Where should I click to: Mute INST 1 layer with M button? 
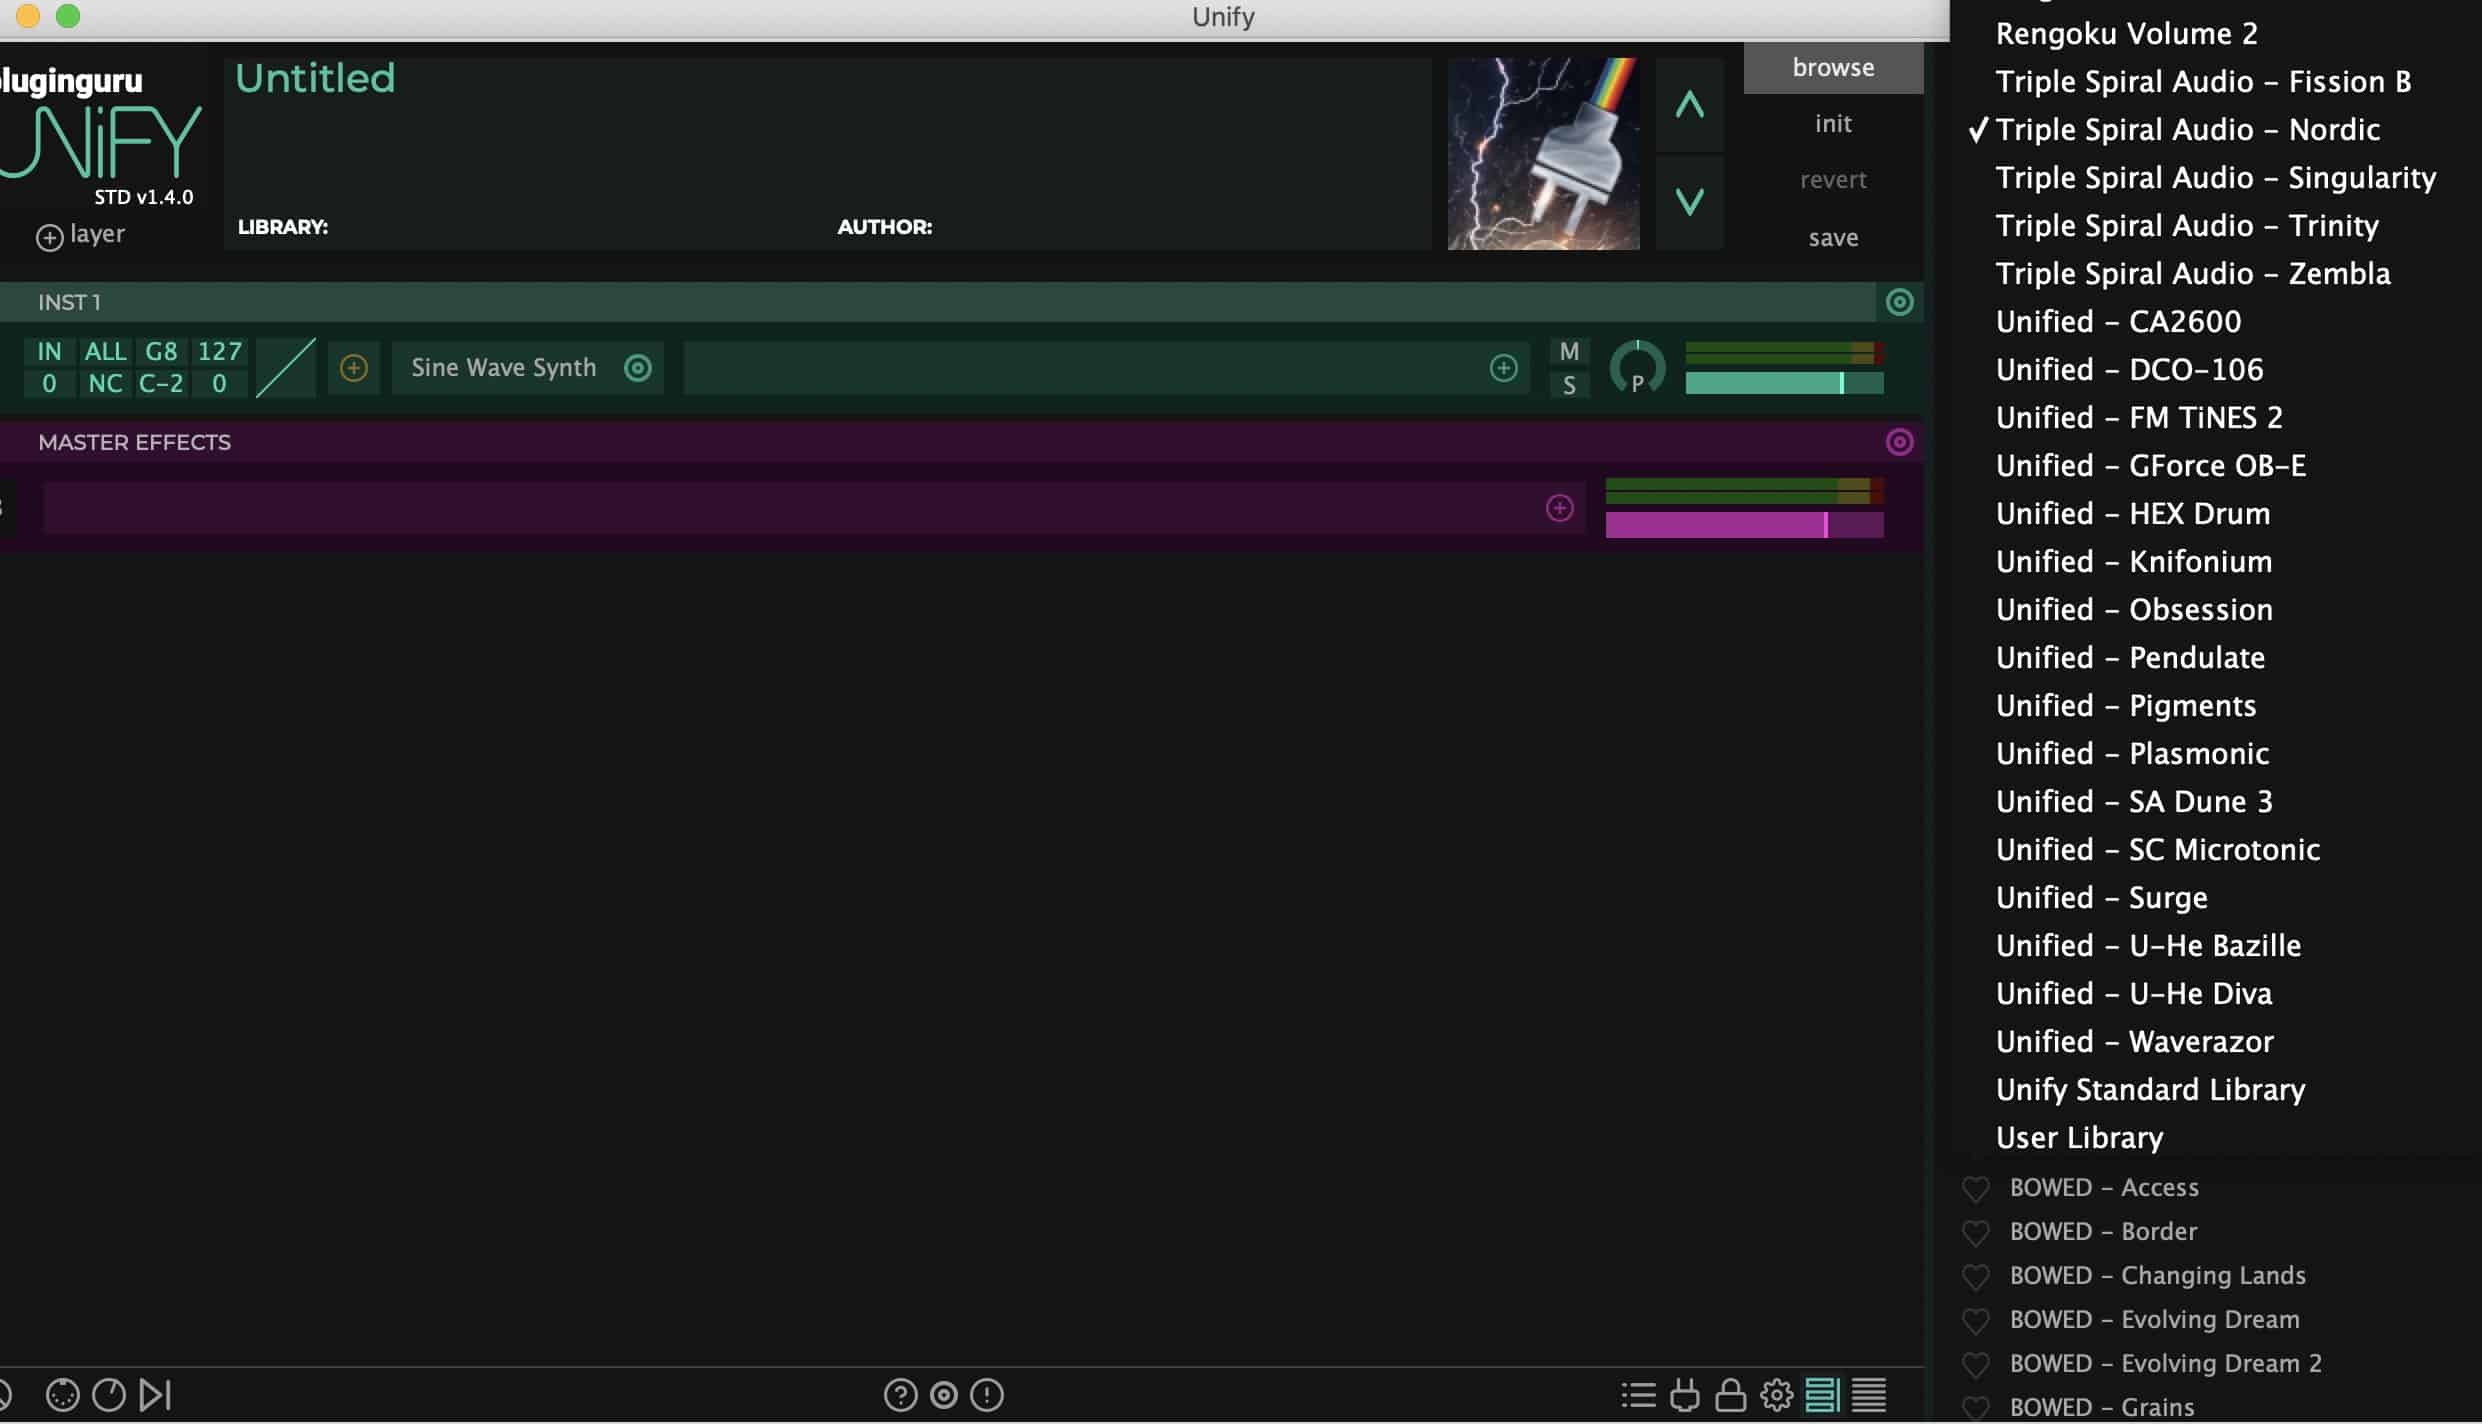point(1569,352)
